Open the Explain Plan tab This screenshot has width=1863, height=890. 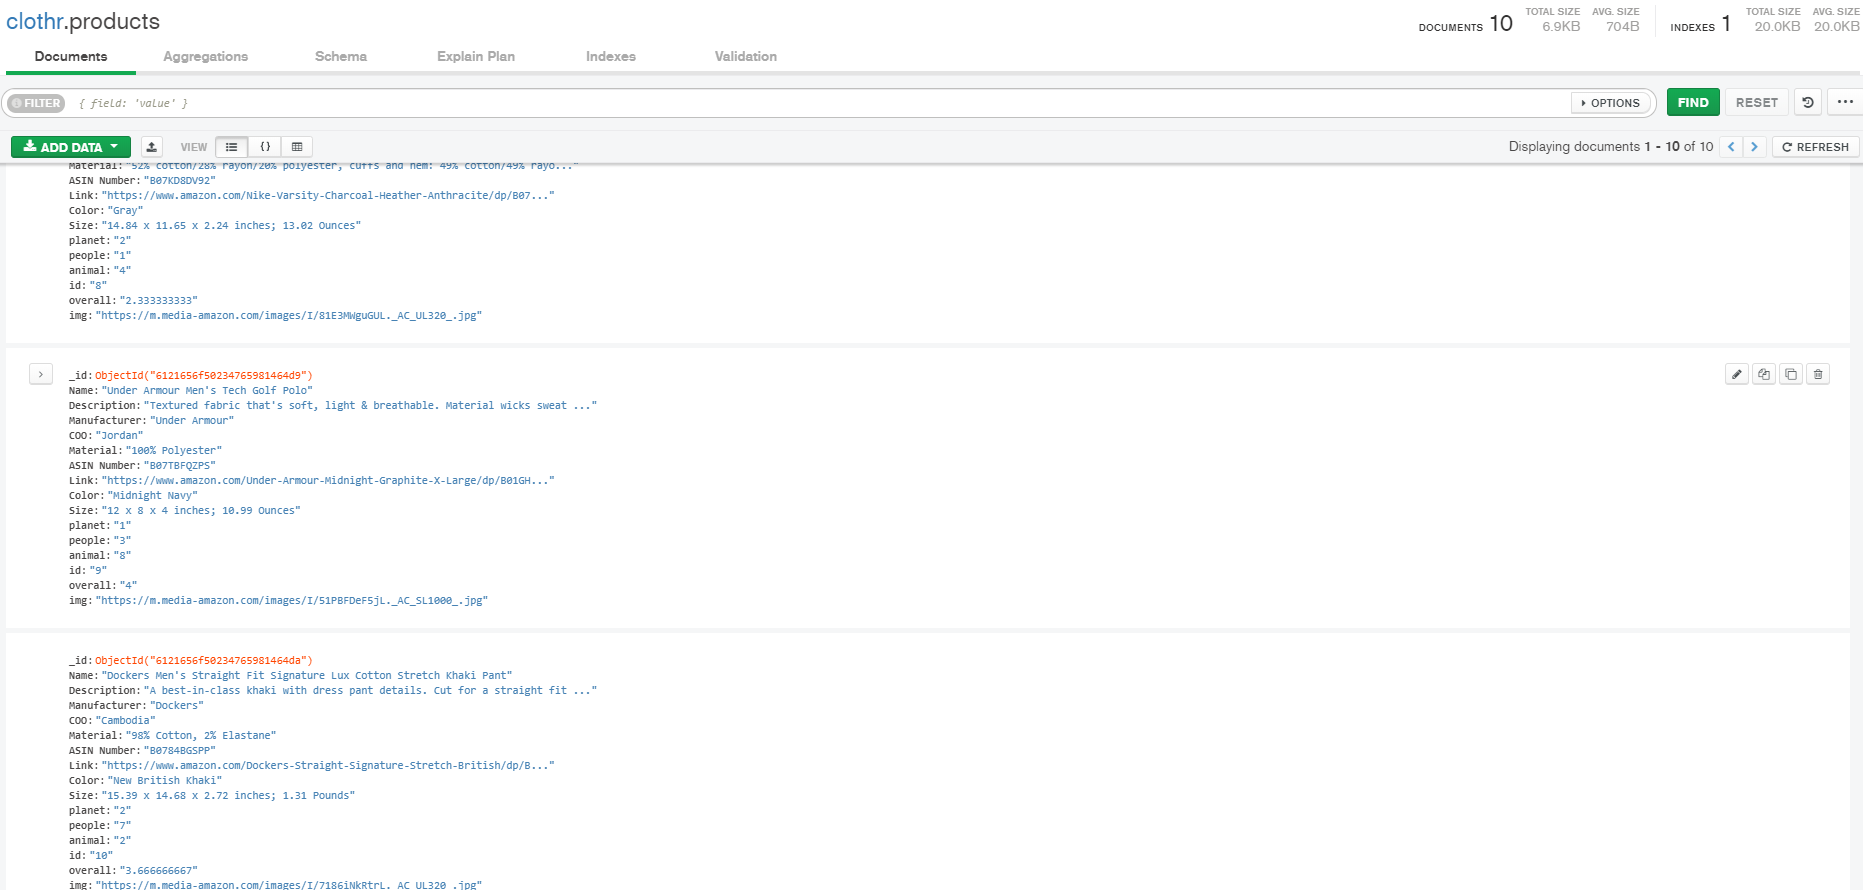click(x=476, y=56)
